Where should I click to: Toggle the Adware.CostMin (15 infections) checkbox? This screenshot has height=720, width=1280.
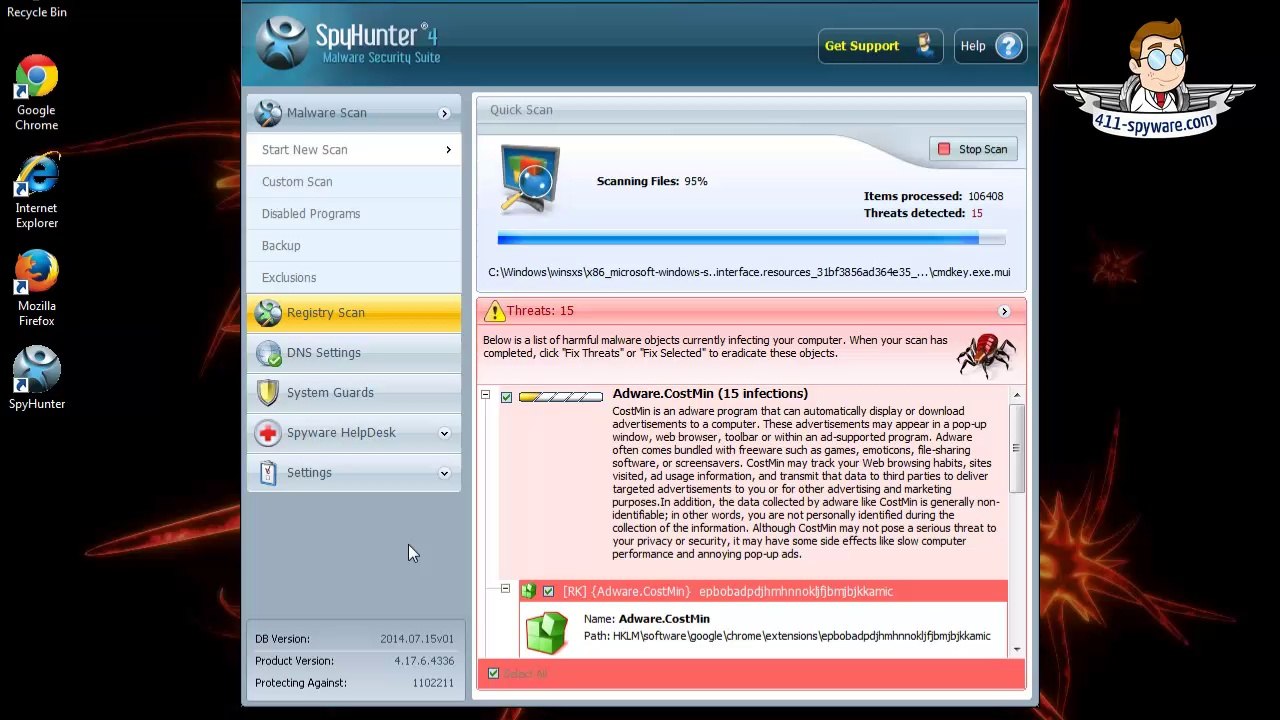(x=506, y=397)
